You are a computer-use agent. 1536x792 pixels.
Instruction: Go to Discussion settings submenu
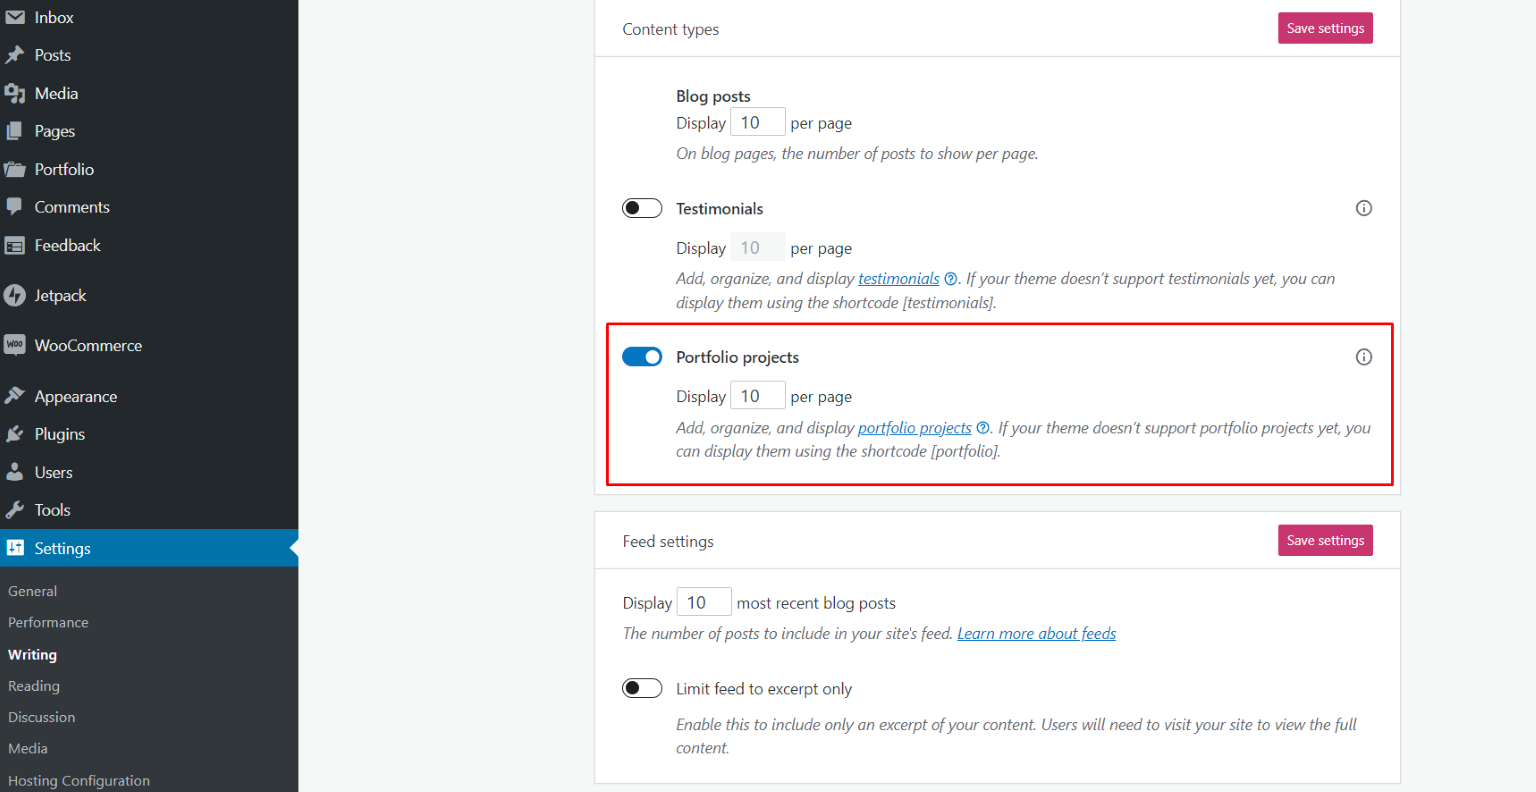click(42, 717)
